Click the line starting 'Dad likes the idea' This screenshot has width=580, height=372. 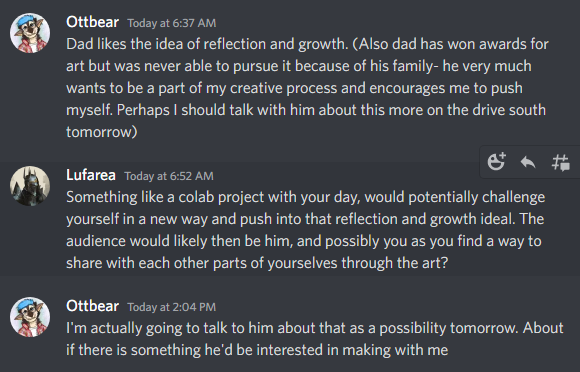(x=307, y=44)
